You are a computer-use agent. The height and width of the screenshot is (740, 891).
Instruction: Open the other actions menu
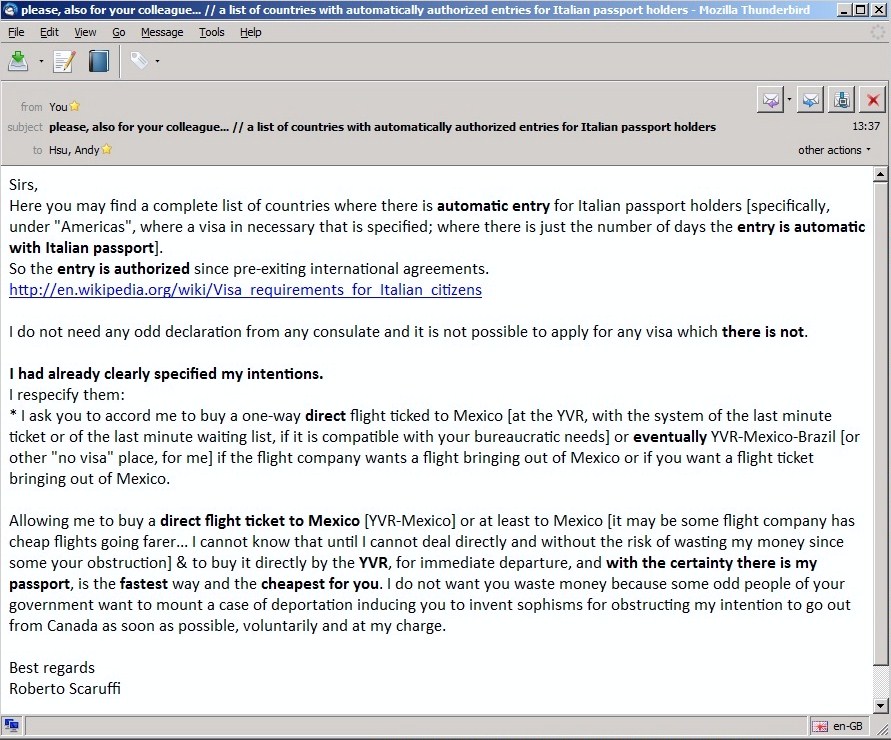point(834,150)
